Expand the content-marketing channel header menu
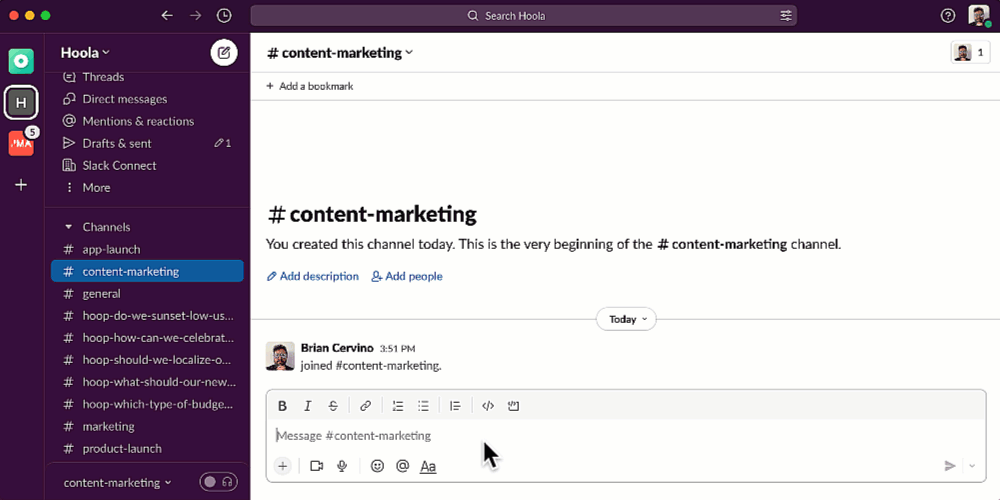 point(340,53)
